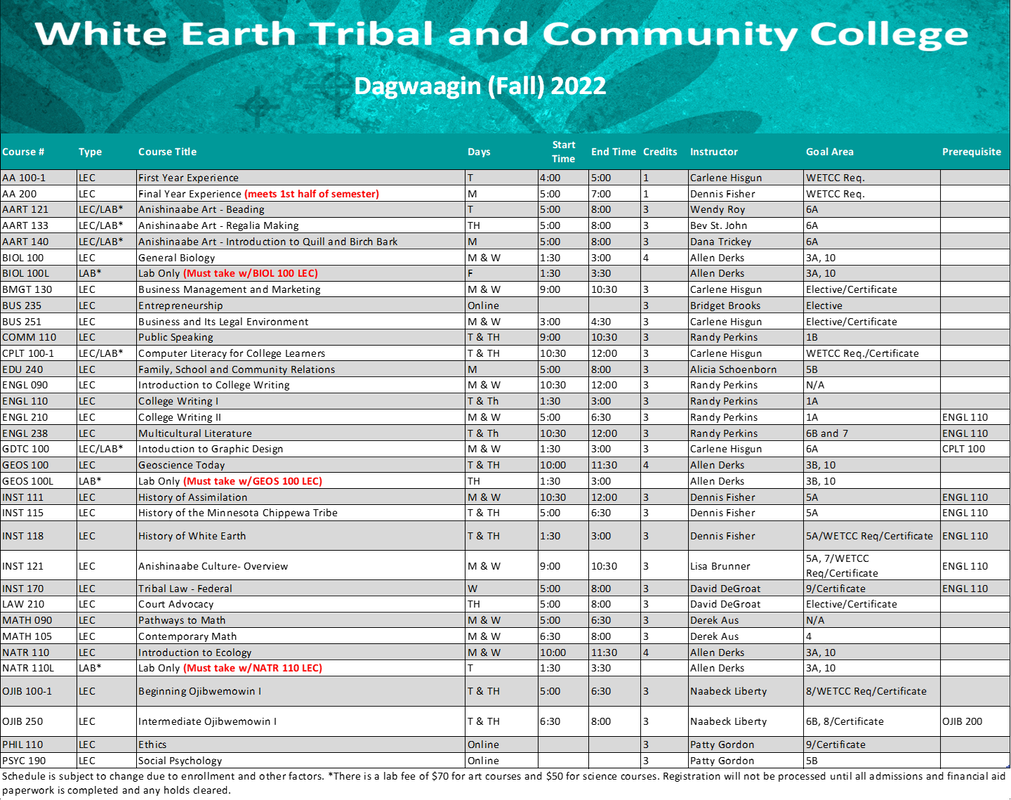This screenshot has height=800, width=1011.
Task: Select the 'Court Advocacy' course title
Action: coord(175,604)
